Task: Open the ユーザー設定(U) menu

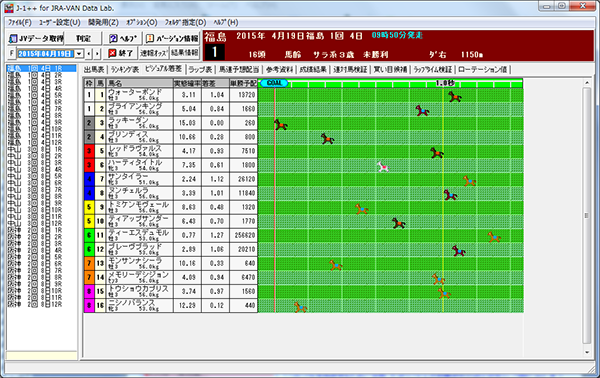Action: point(60,23)
